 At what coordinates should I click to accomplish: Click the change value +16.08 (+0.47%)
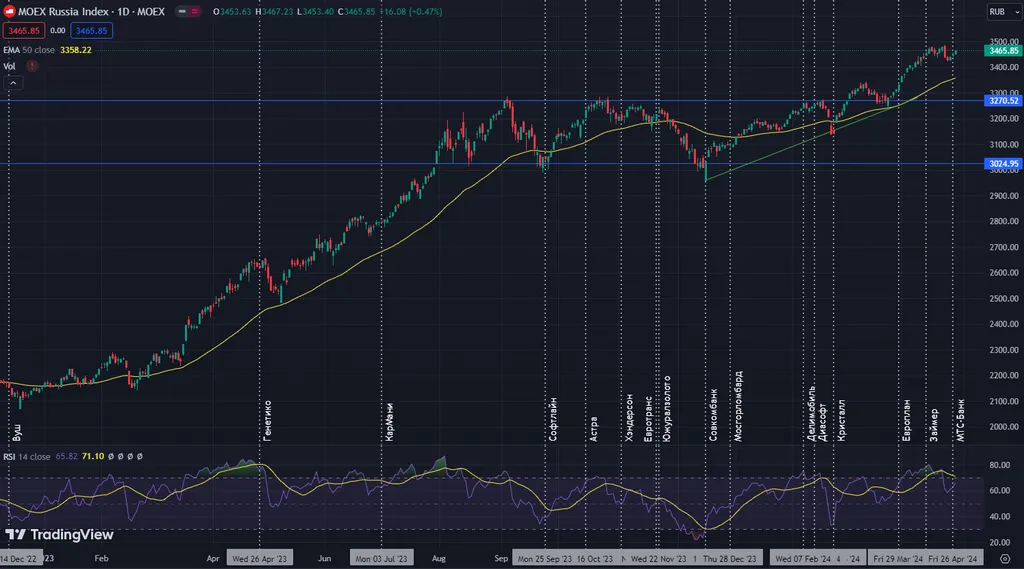tap(412, 12)
